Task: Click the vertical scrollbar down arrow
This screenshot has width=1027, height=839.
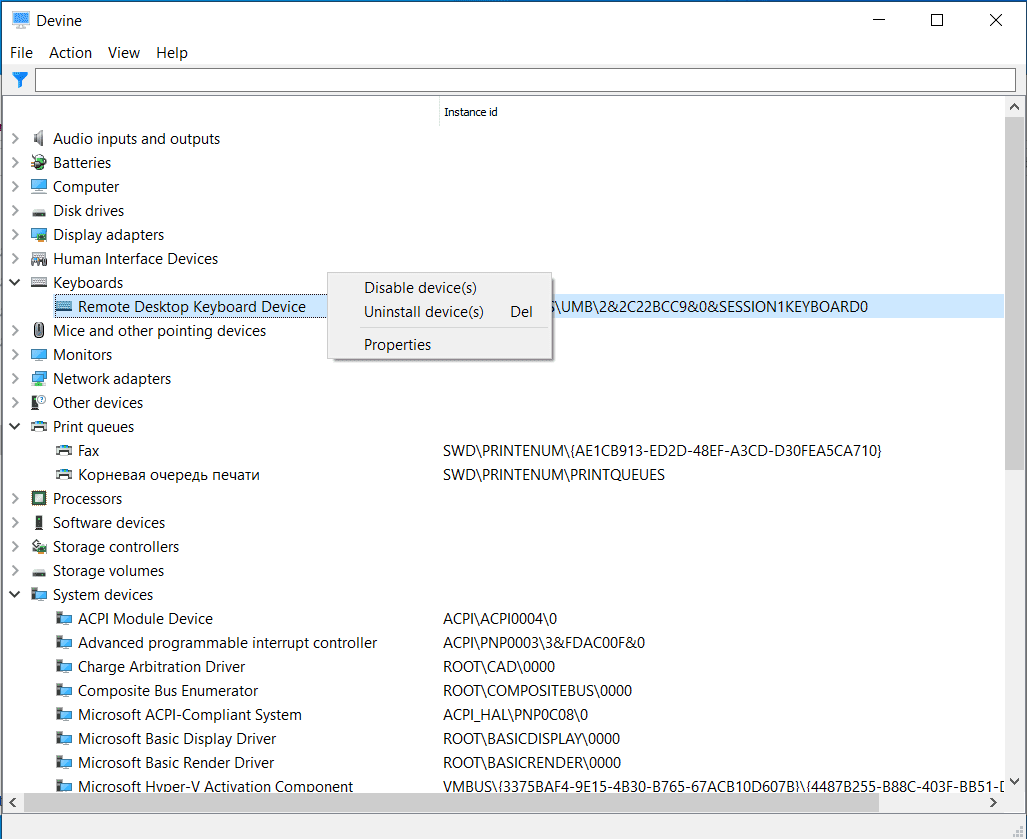Action: (x=1015, y=781)
